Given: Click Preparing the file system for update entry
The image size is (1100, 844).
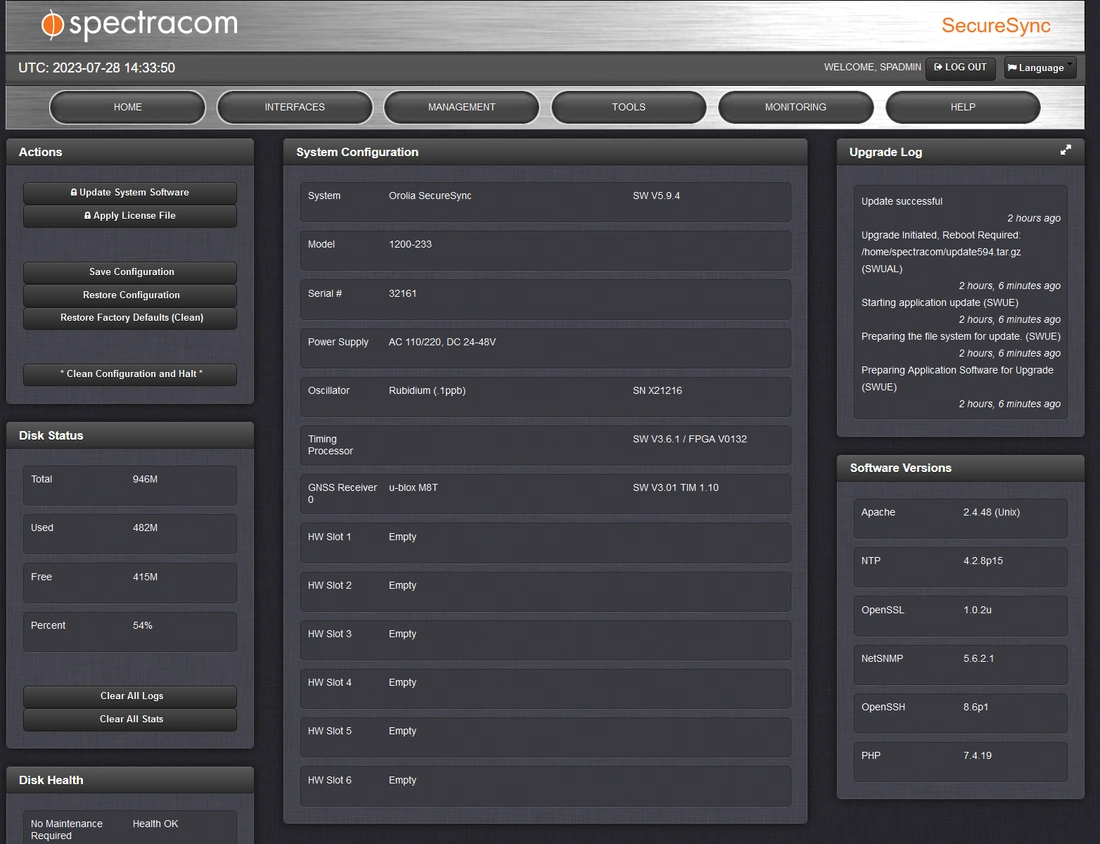Looking at the screenshot, I should tap(960, 336).
